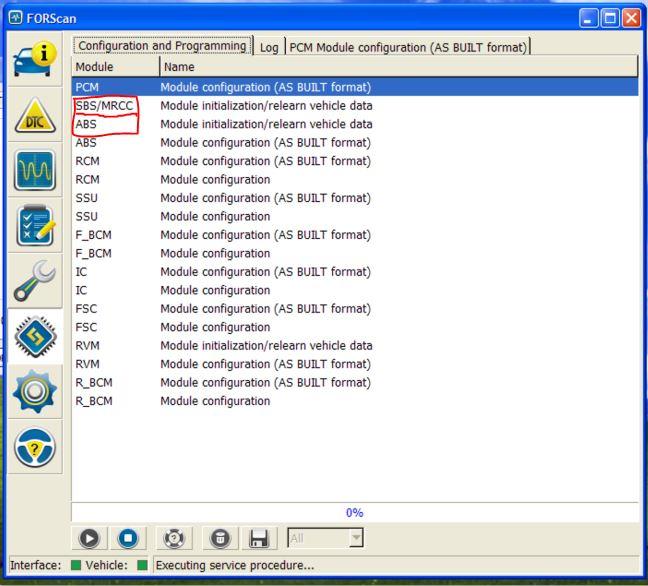Click the floppy disk Save button
Viewport: 648px width, 586px height.
click(259, 538)
